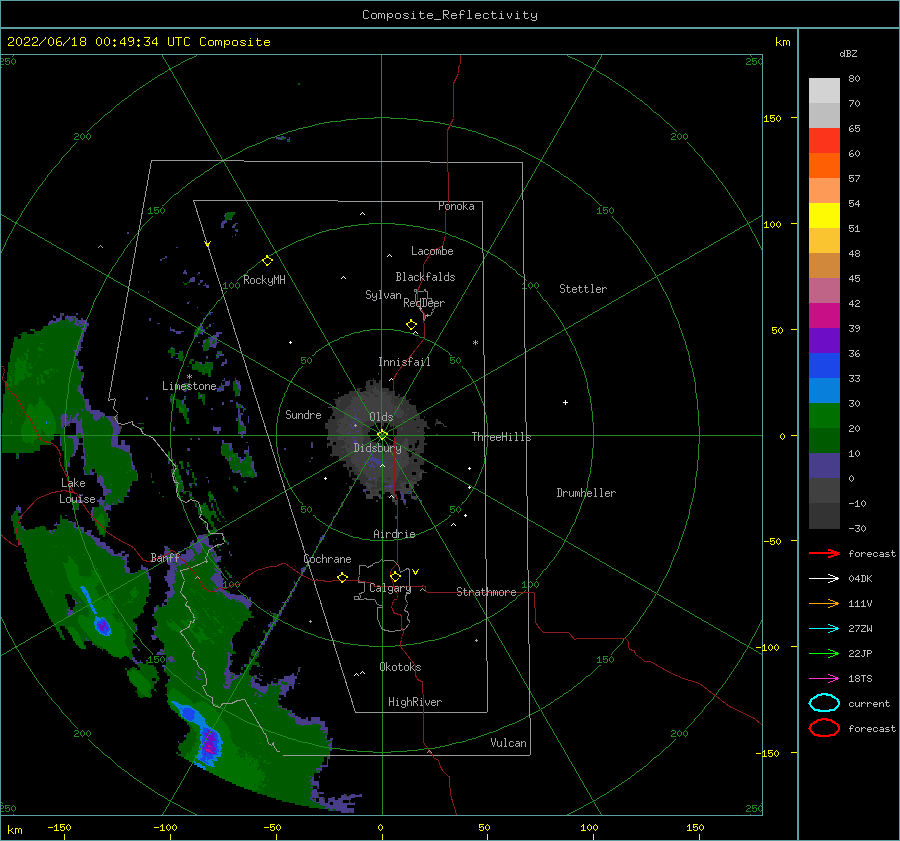Click the Blackfalds label

(425, 277)
